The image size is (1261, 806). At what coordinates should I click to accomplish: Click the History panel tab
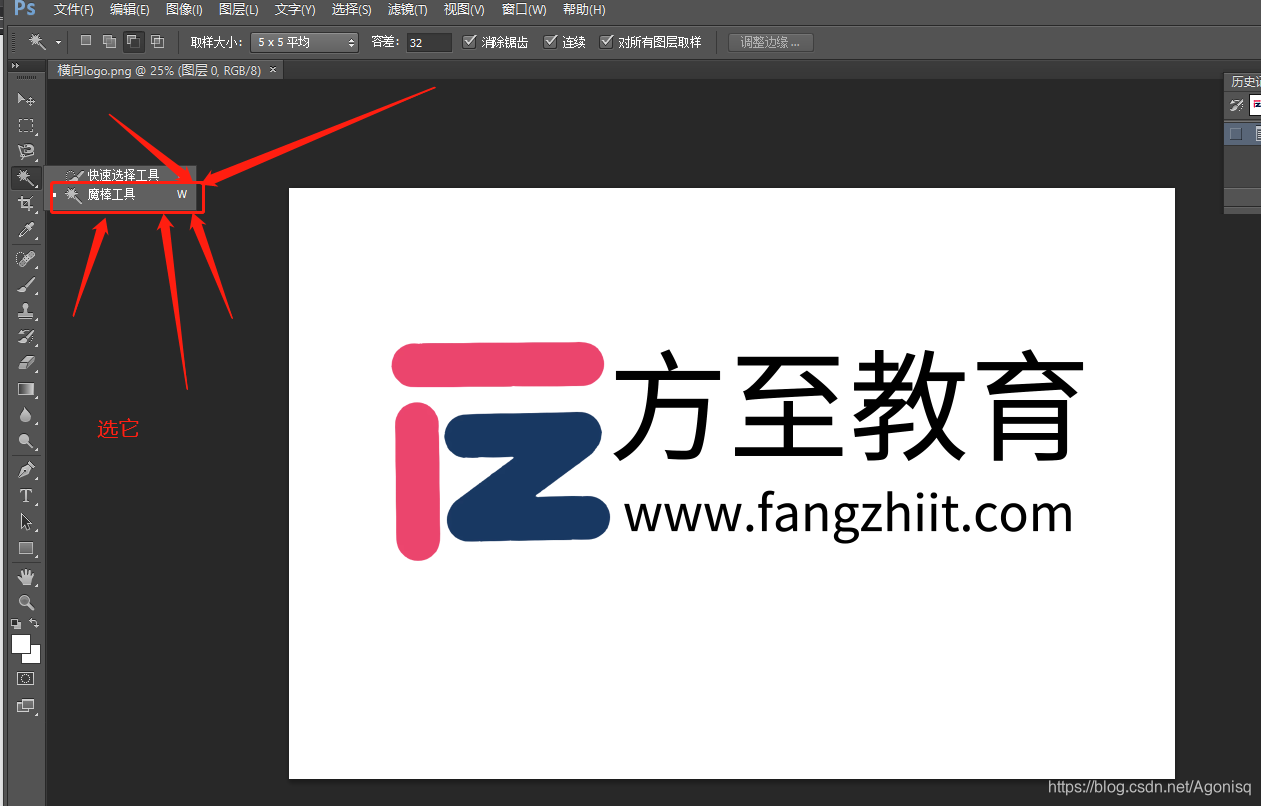(x=1244, y=82)
